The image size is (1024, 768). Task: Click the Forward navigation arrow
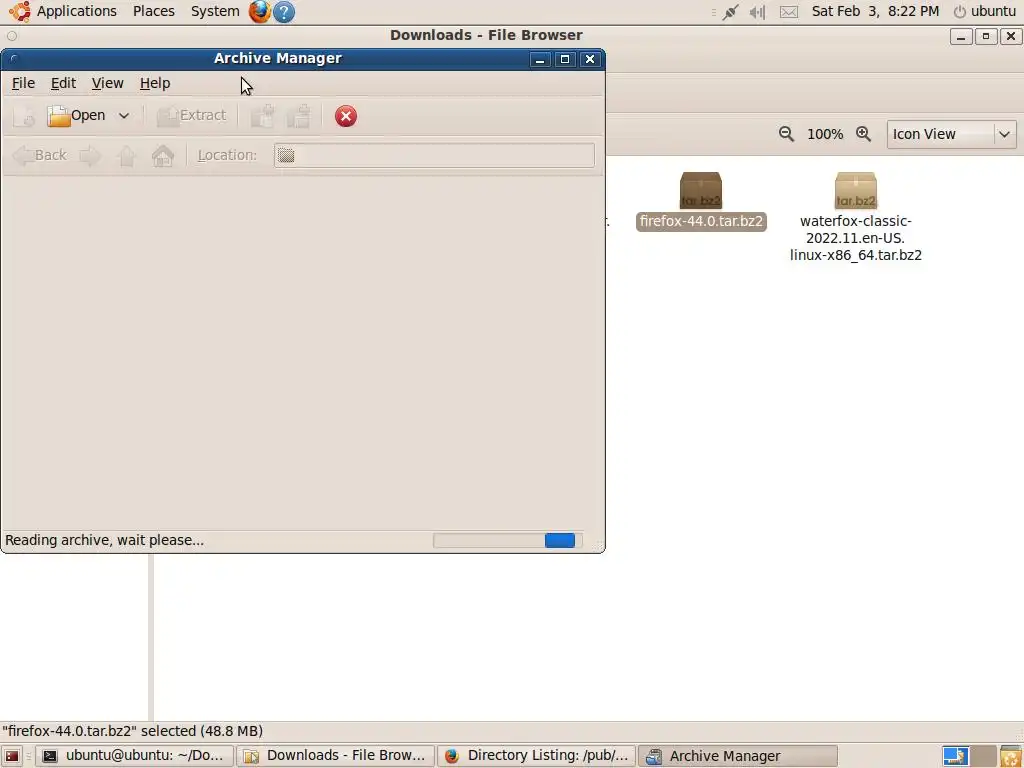[90, 155]
